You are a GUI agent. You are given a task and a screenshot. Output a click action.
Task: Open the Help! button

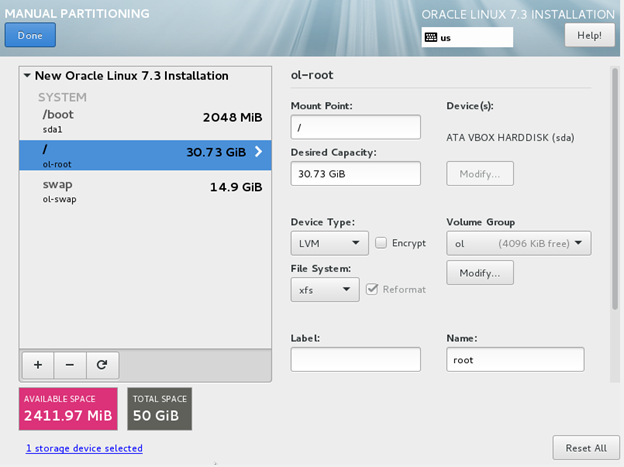click(x=589, y=35)
